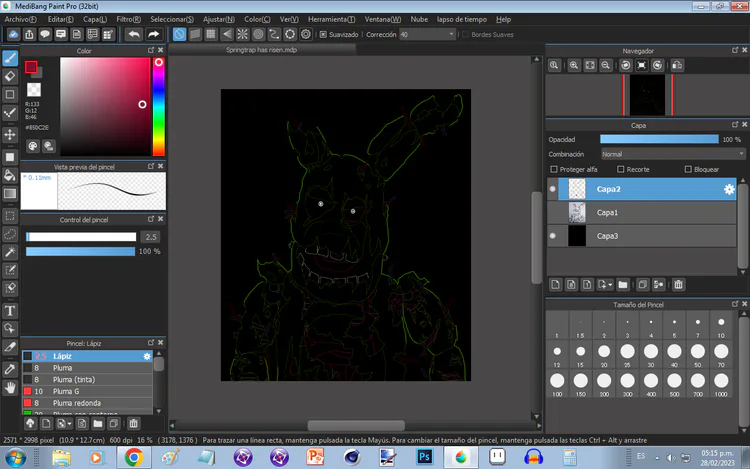Open Capa2 layer settings gear

[729, 189]
